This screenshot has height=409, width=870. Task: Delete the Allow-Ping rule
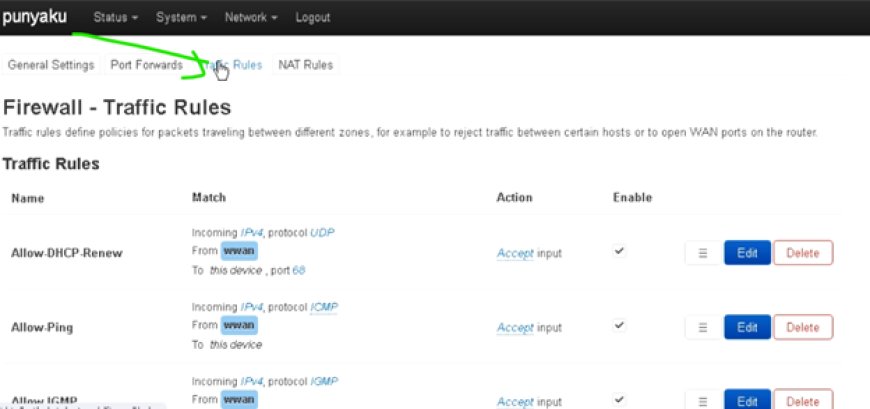click(x=803, y=327)
